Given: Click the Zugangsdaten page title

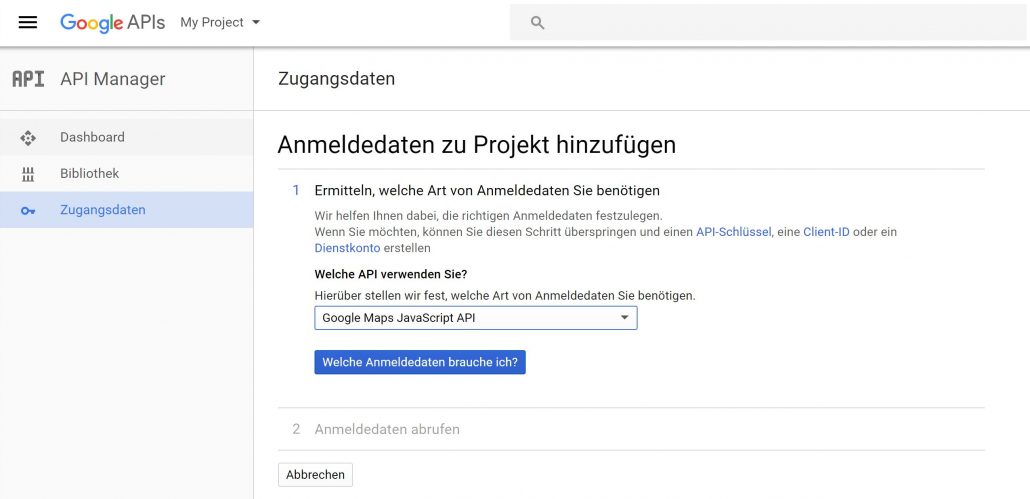Looking at the screenshot, I should [336, 79].
